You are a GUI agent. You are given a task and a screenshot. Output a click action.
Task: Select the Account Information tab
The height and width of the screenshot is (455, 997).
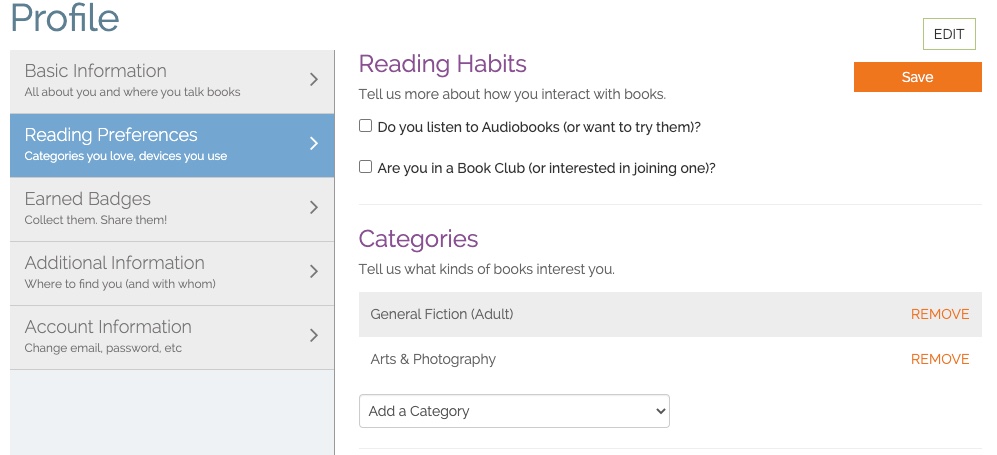(108, 327)
